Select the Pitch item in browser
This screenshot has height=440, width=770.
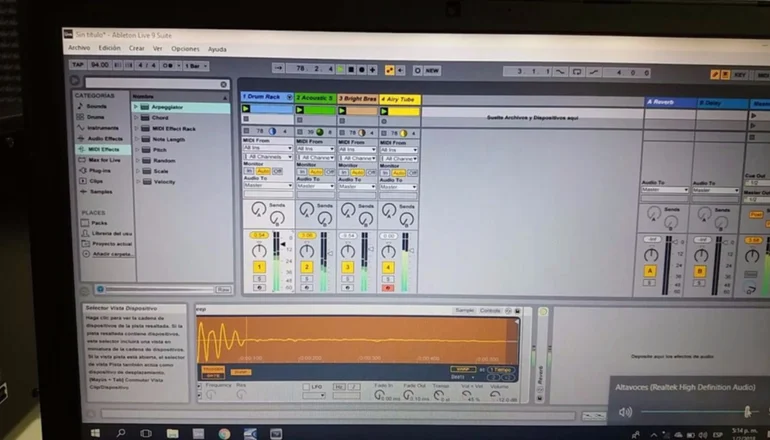[x=160, y=150]
